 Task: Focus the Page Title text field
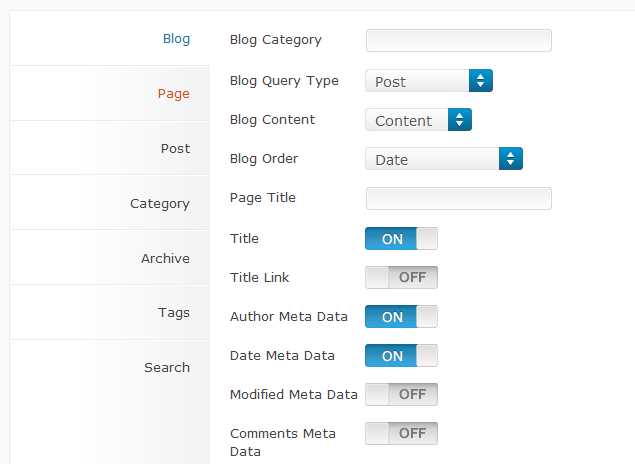point(459,198)
